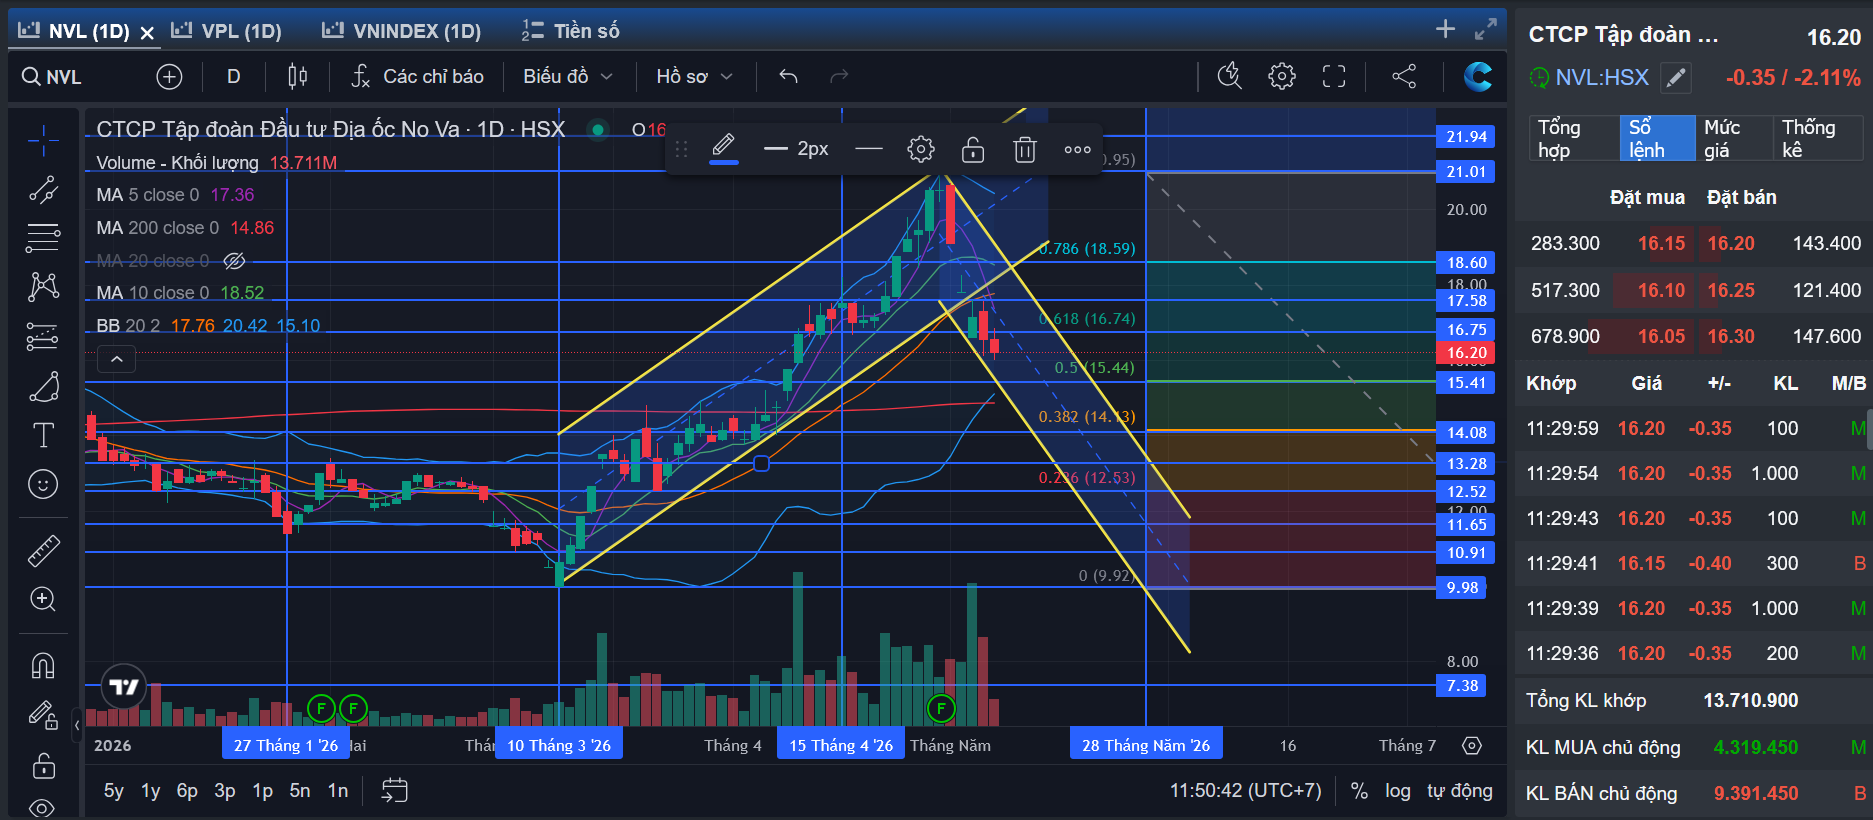Open more options in floating drawing toolbar

(1077, 150)
